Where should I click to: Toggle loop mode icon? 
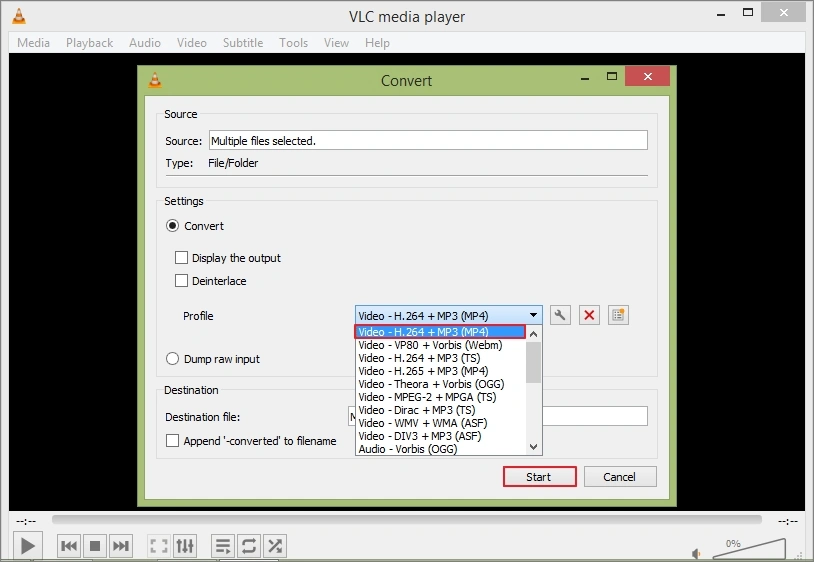(249, 546)
